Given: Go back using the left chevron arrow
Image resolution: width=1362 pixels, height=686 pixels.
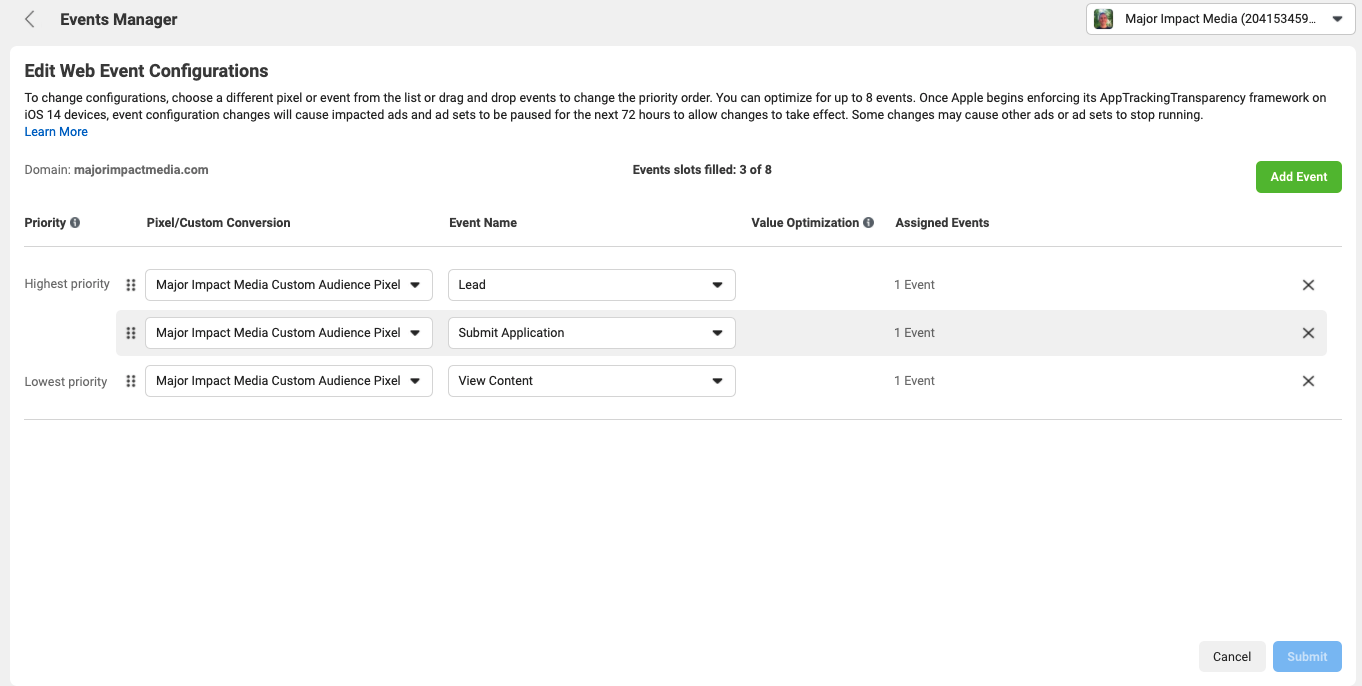Looking at the screenshot, I should pos(30,19).
